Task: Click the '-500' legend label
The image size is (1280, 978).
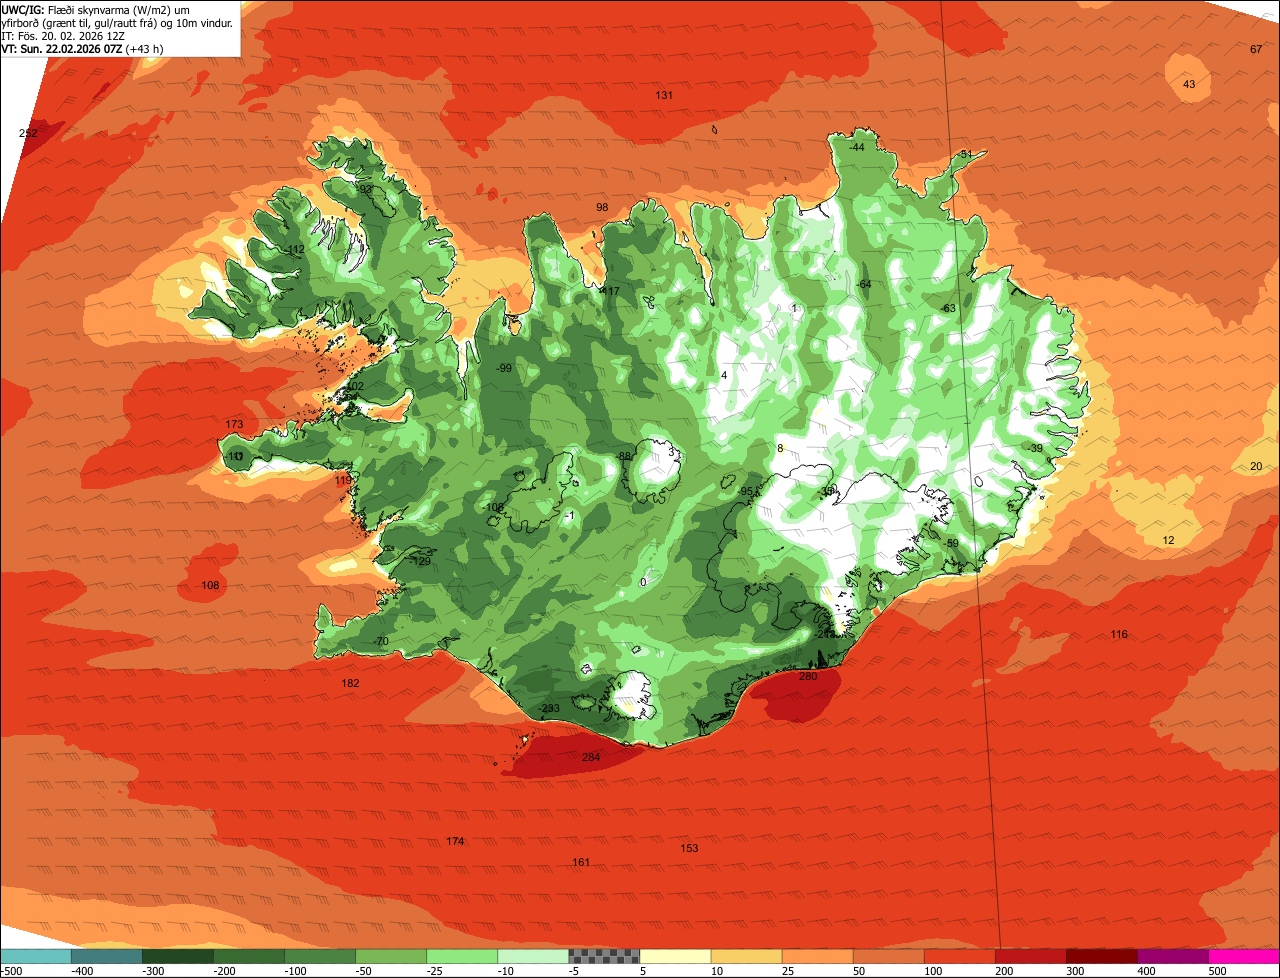Action: tap(12, 970)
